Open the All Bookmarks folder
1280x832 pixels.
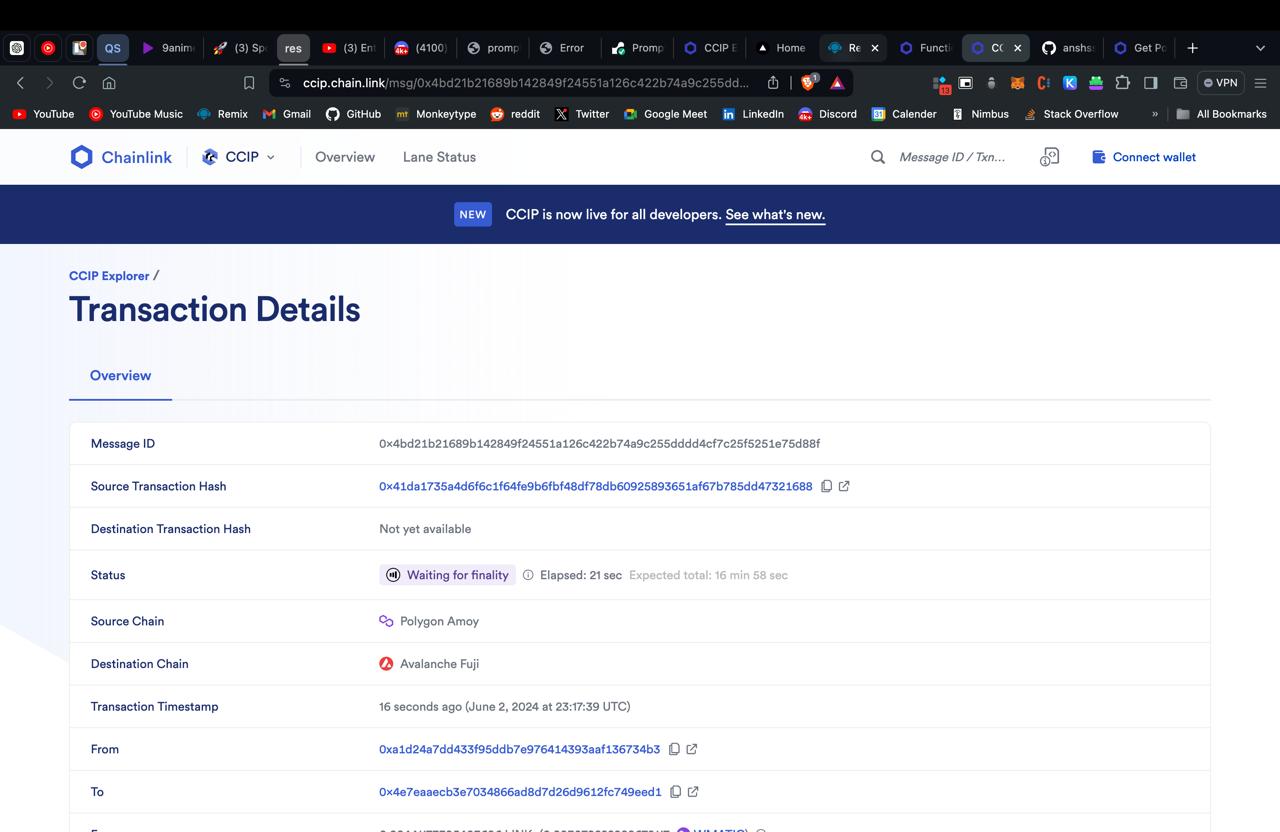click(x=1221, y=114)
